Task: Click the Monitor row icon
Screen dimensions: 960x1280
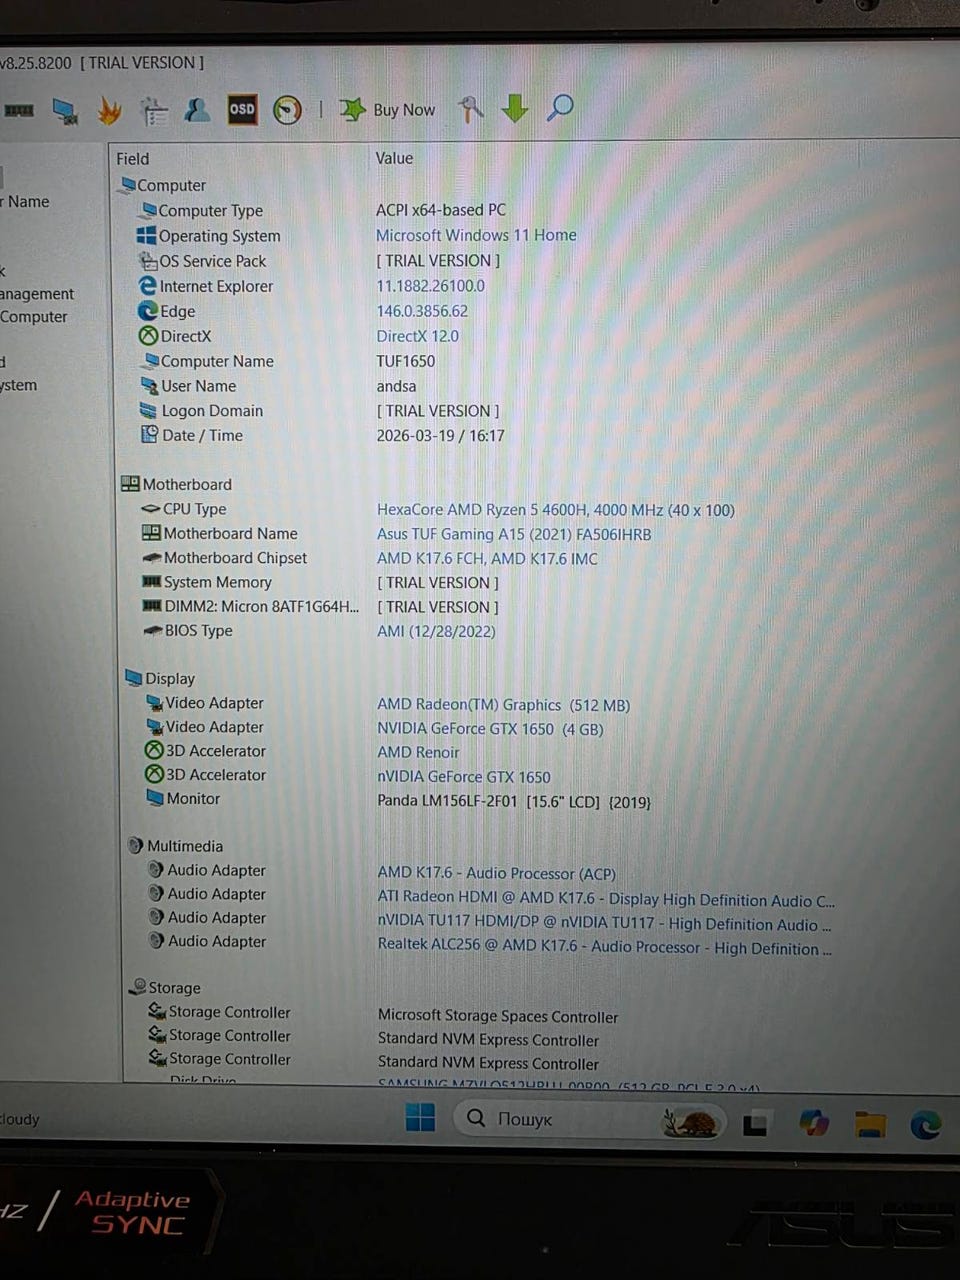Action: pyautogui.click(x=155, y=798)
